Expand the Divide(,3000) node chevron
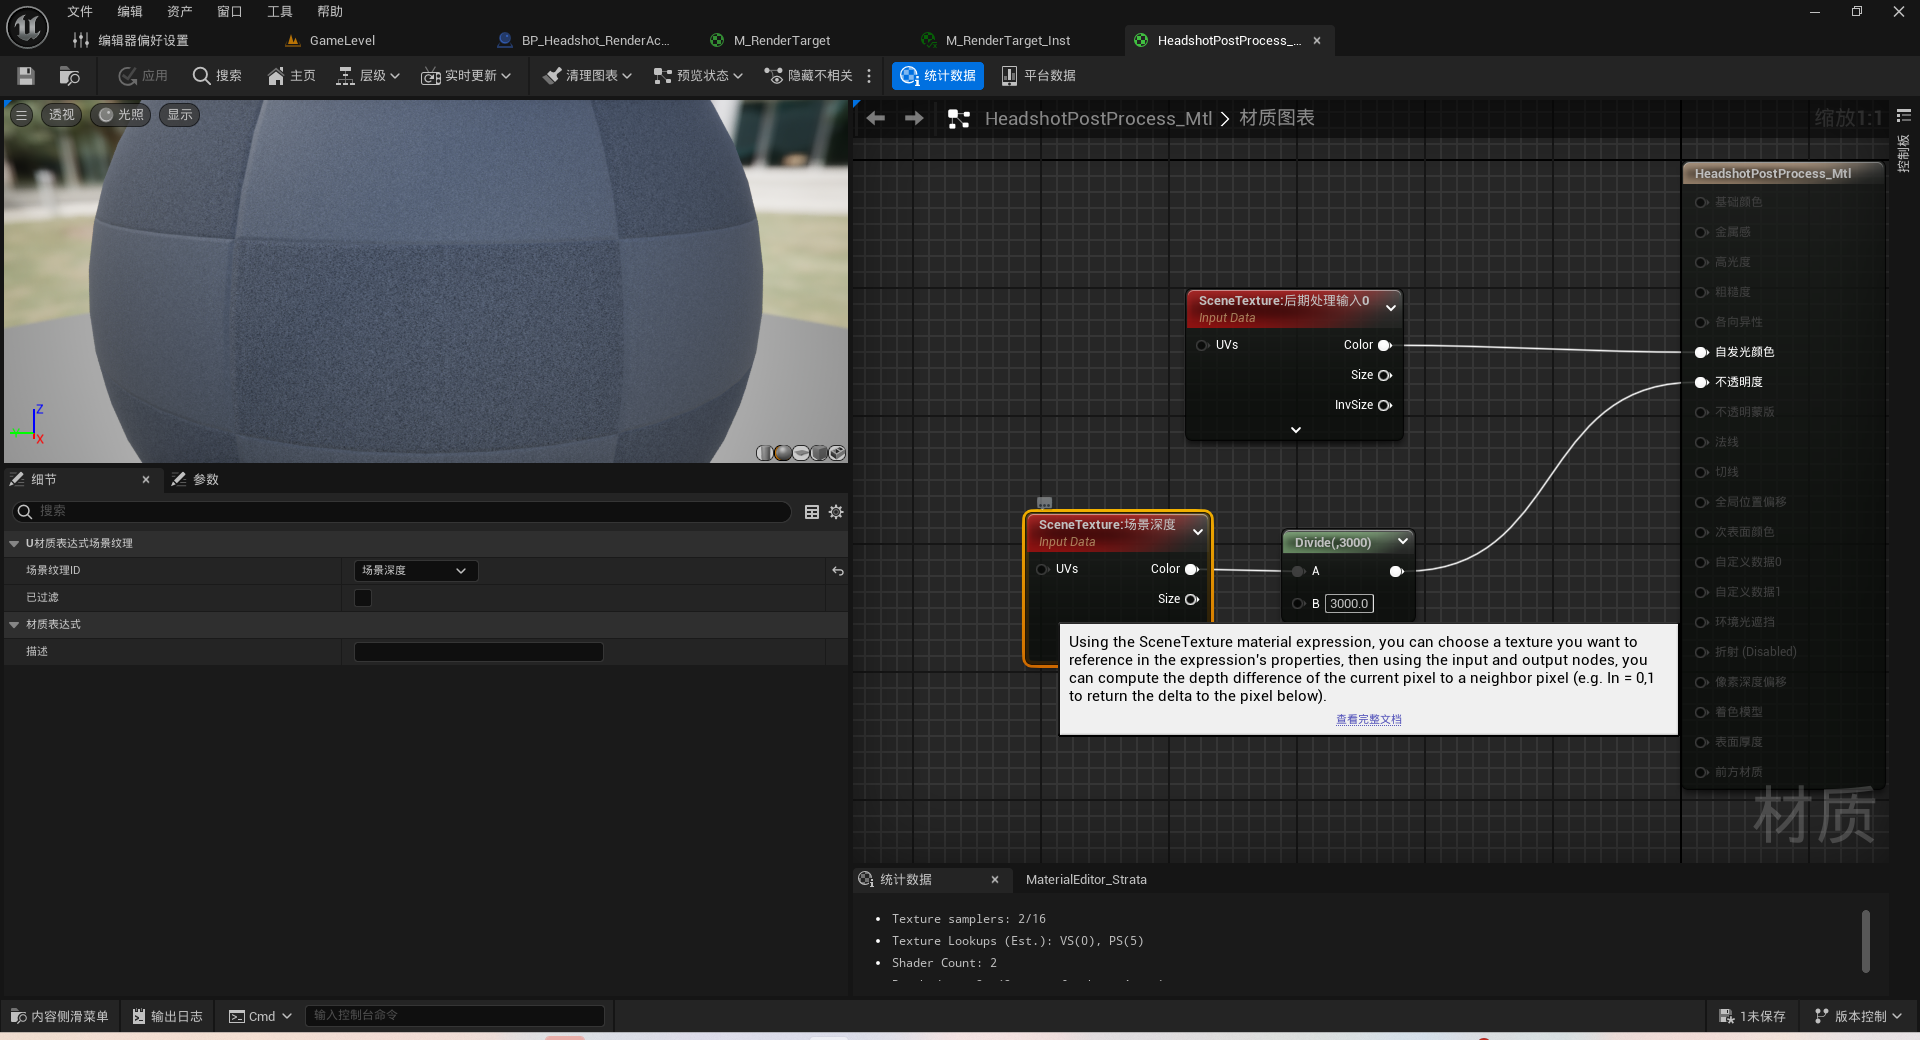 pos(1403,541)
